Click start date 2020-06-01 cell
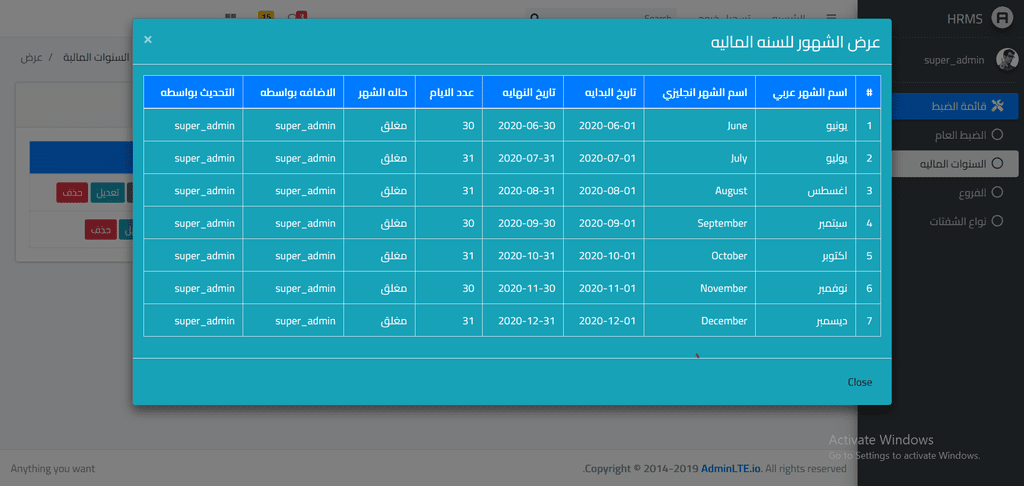The width and height of the screenshot is (1024, 486). coord(603,125)
